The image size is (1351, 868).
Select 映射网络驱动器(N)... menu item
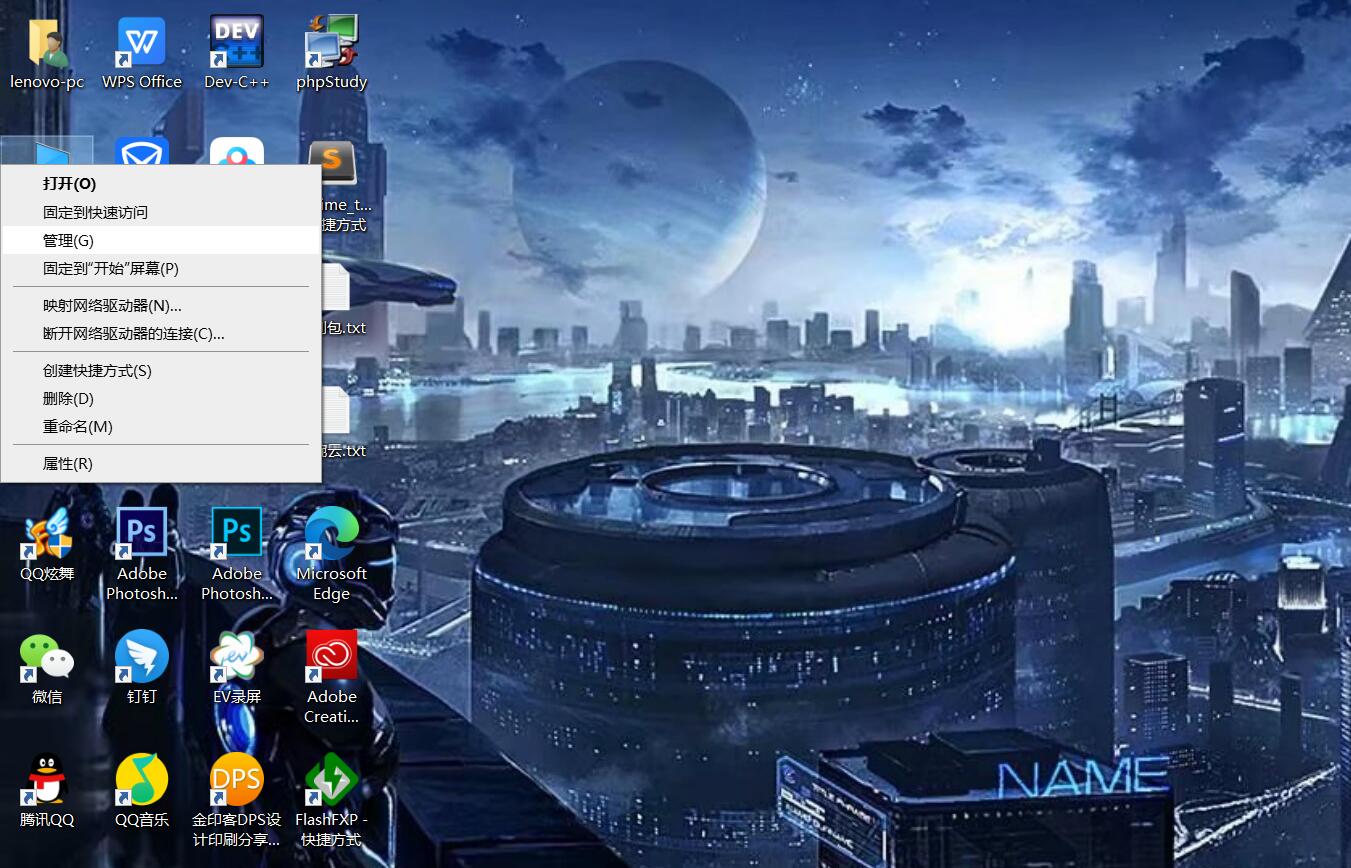161,305
